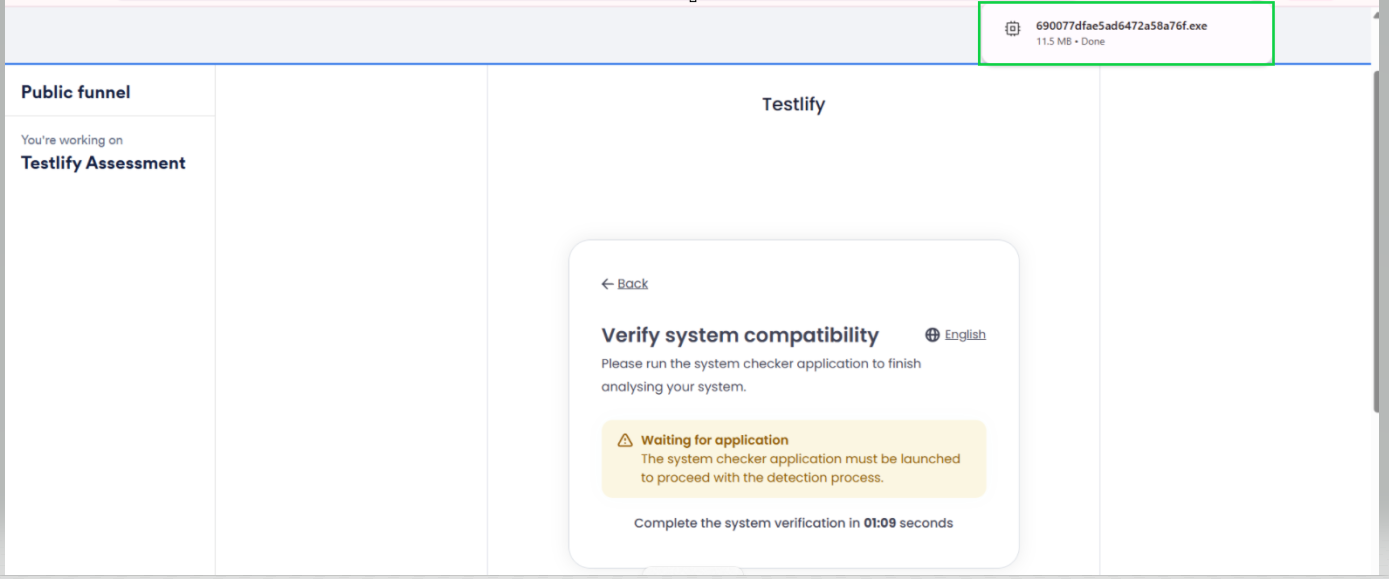1389x579 pixels.
Task: Go back using the Back link
Action: (x=632, y=284)
